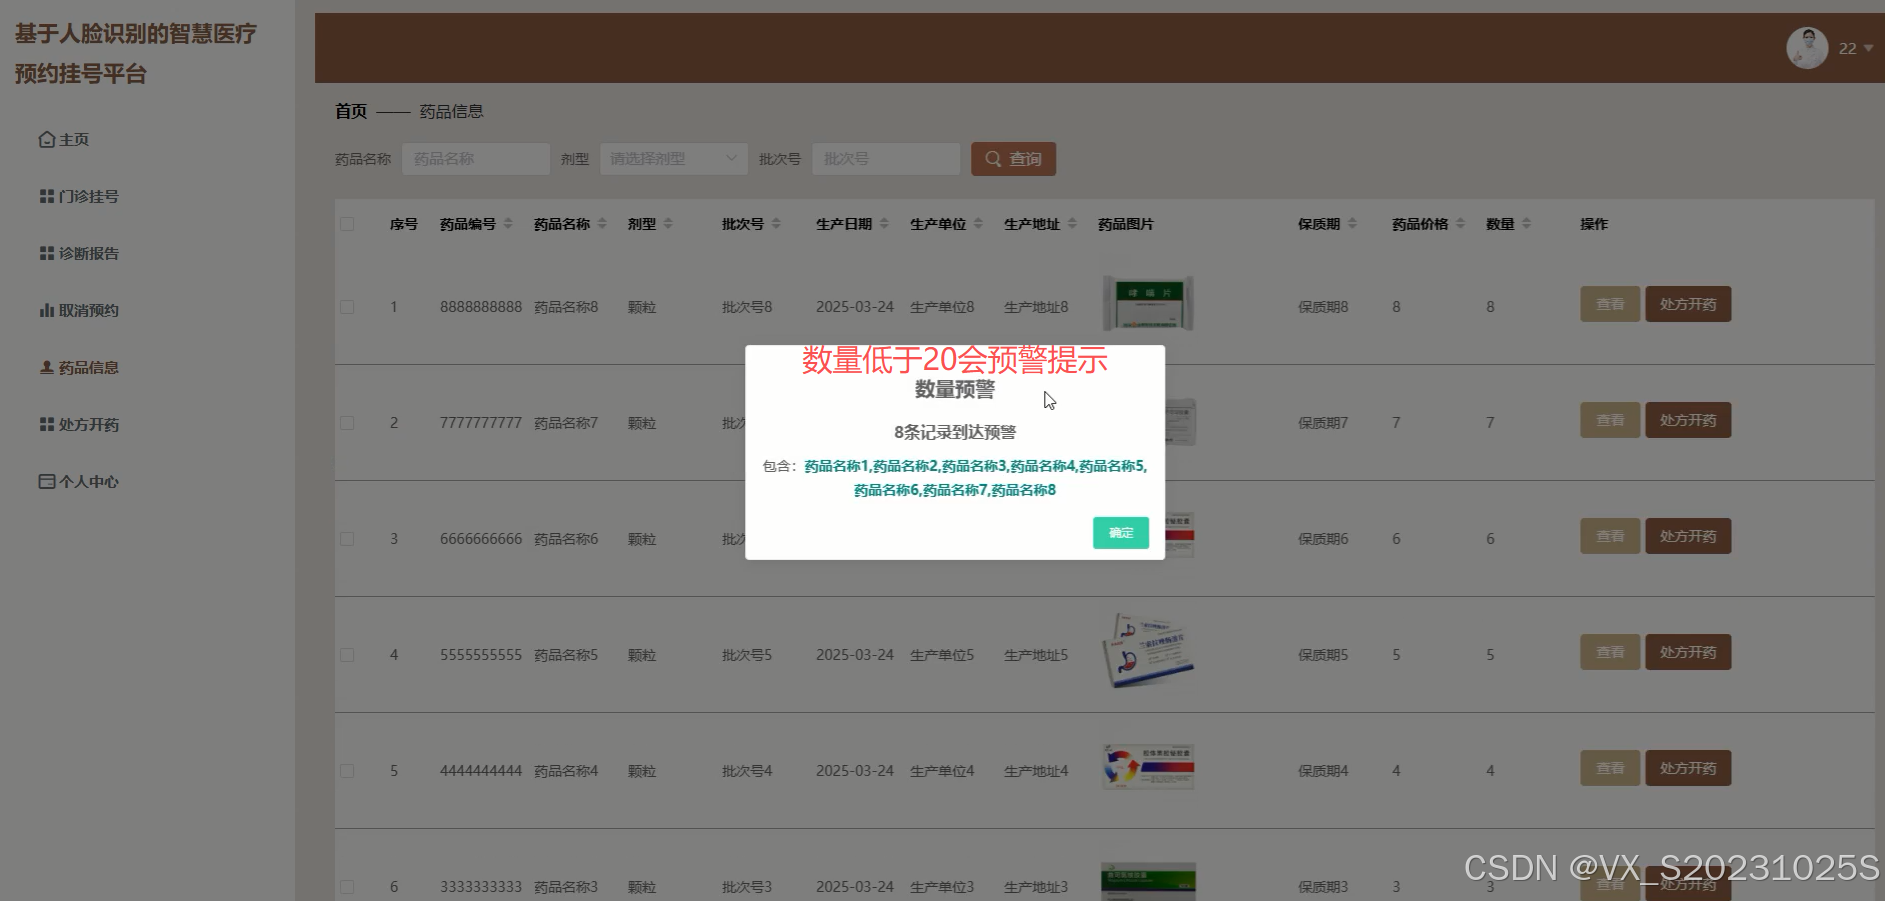Click 处方开药 button for 药品名称8
The width and height of the screenshot is (1885, 901).
pyautogui.click(x=1688, y=304)
